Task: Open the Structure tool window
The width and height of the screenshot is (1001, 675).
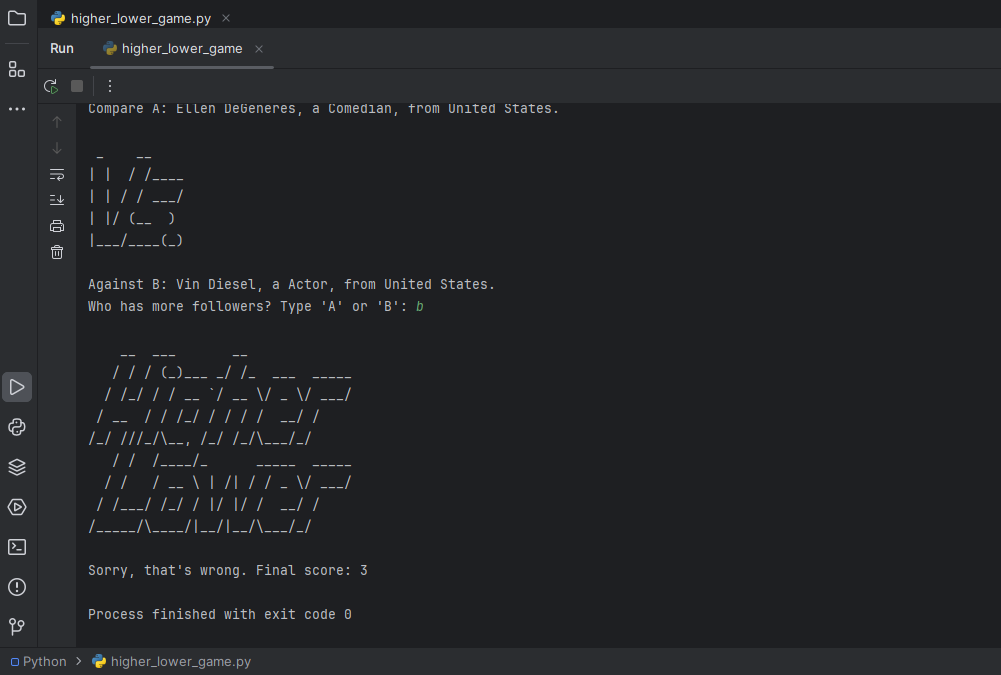Action: click(17, 69)
